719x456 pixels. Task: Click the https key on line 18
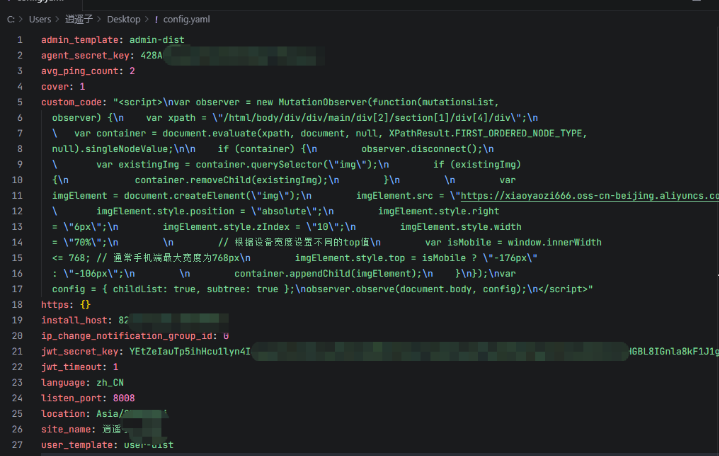[55, 305]
